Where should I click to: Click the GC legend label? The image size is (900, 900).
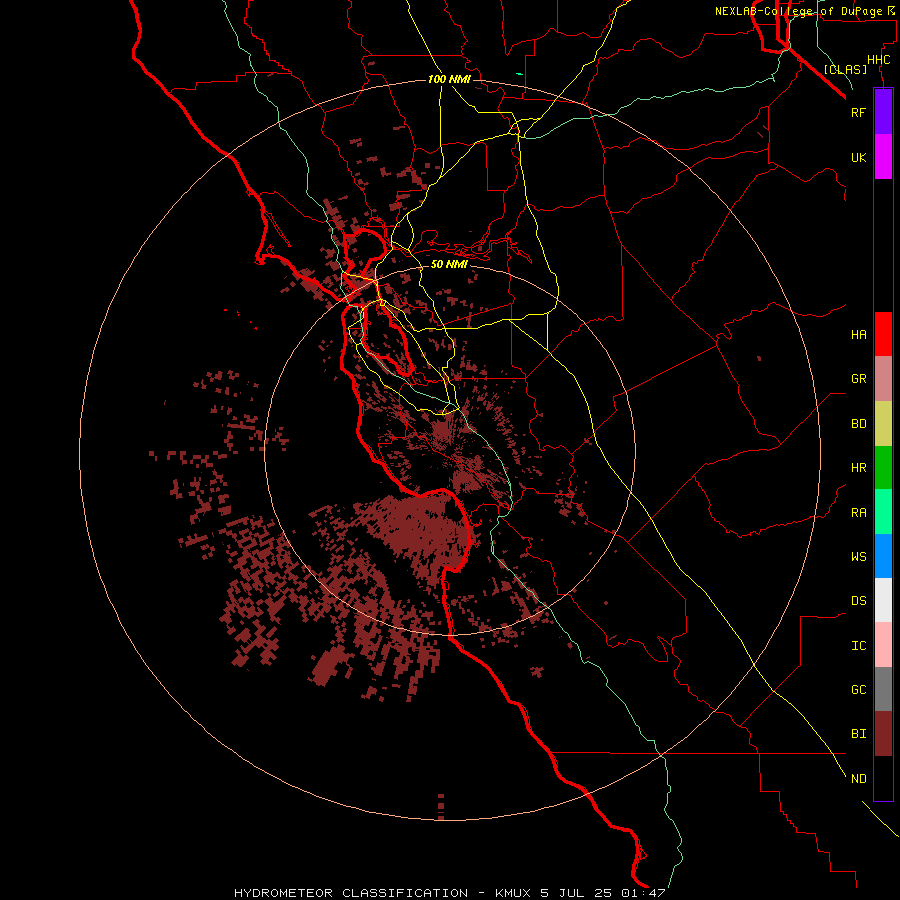[858, 690]
